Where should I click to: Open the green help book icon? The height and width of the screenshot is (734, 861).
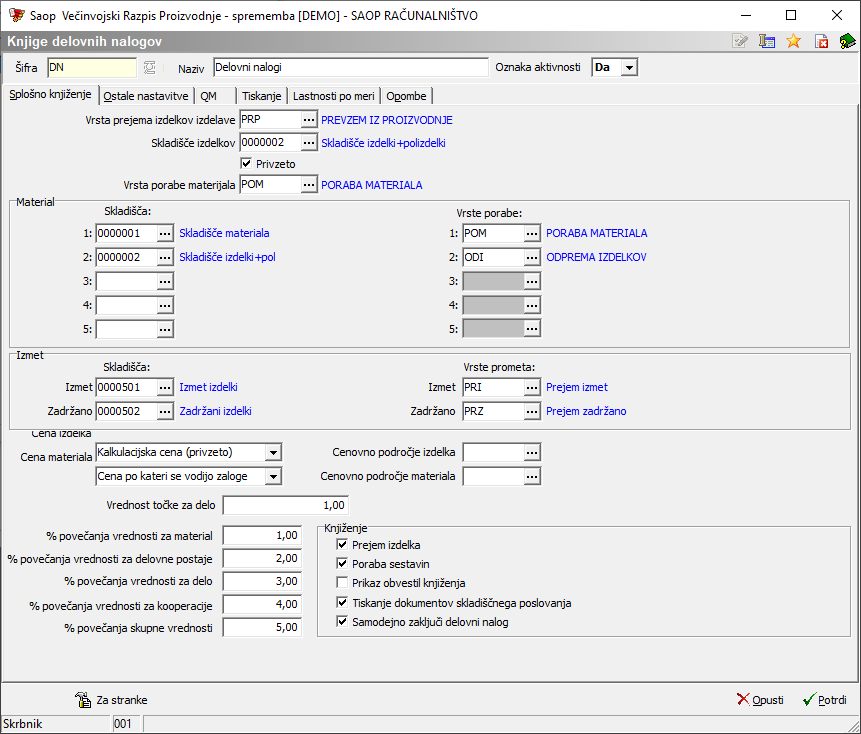847,41
